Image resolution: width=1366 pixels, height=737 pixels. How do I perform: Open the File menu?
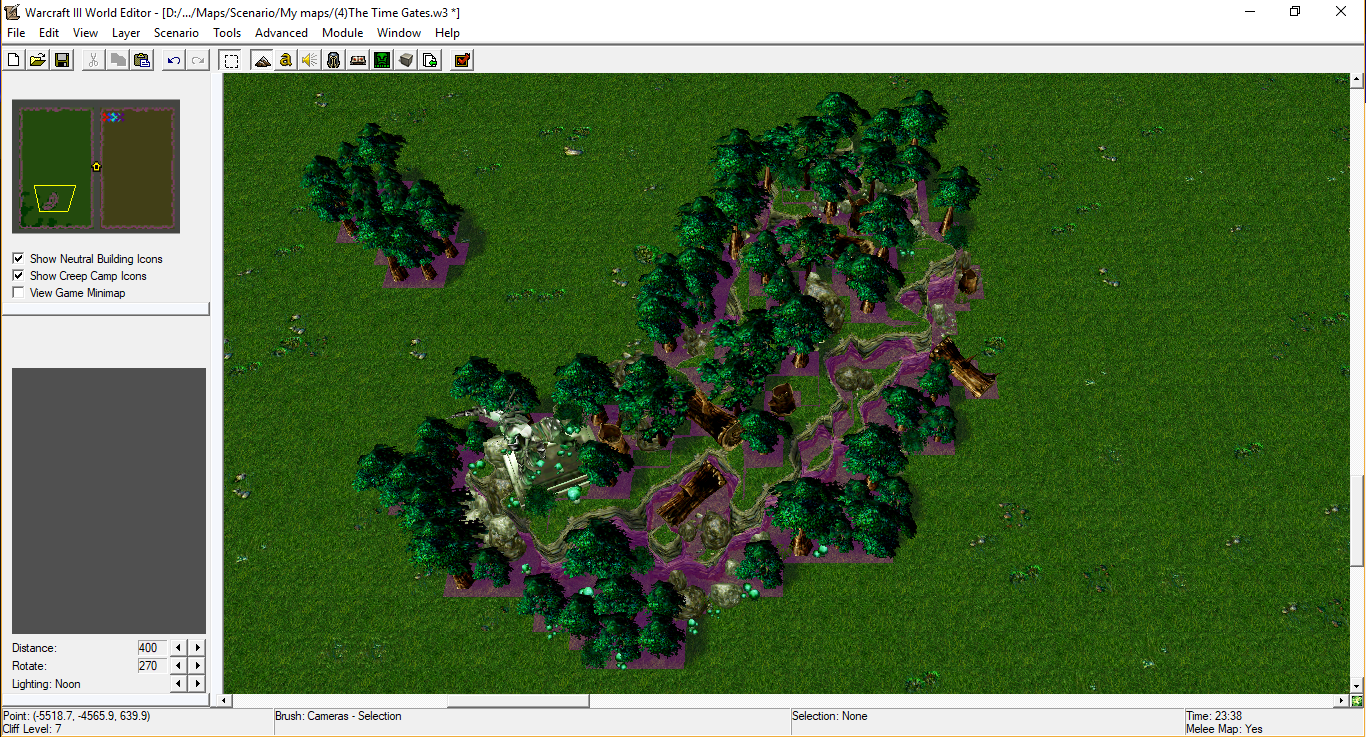(16, 33)
